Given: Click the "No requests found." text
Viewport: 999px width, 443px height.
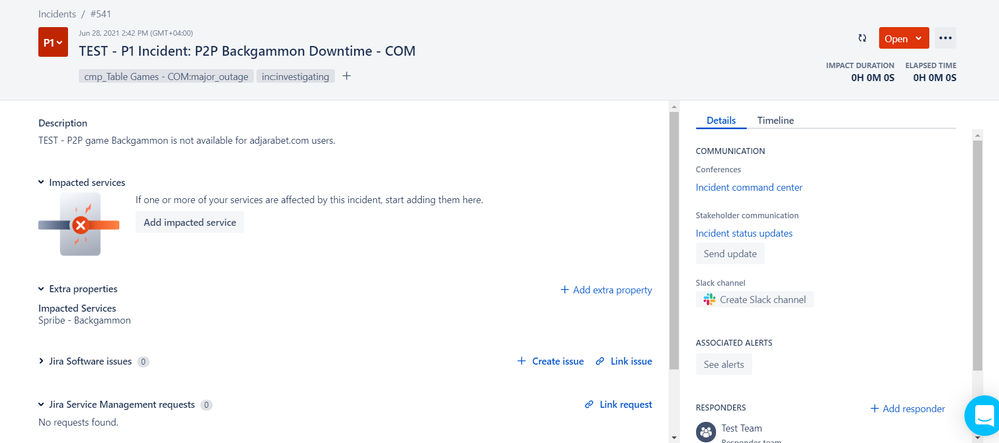Looking at the screenshot, I should 78,423.
